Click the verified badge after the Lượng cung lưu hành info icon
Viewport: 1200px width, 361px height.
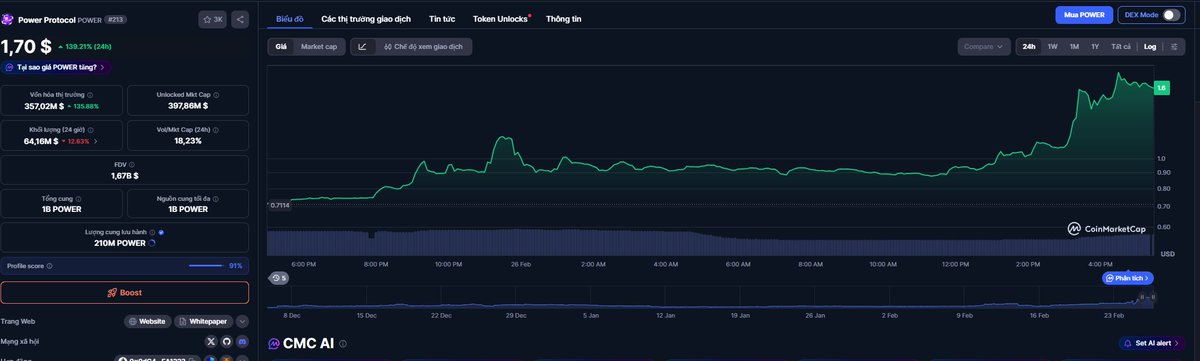[161, 232]
